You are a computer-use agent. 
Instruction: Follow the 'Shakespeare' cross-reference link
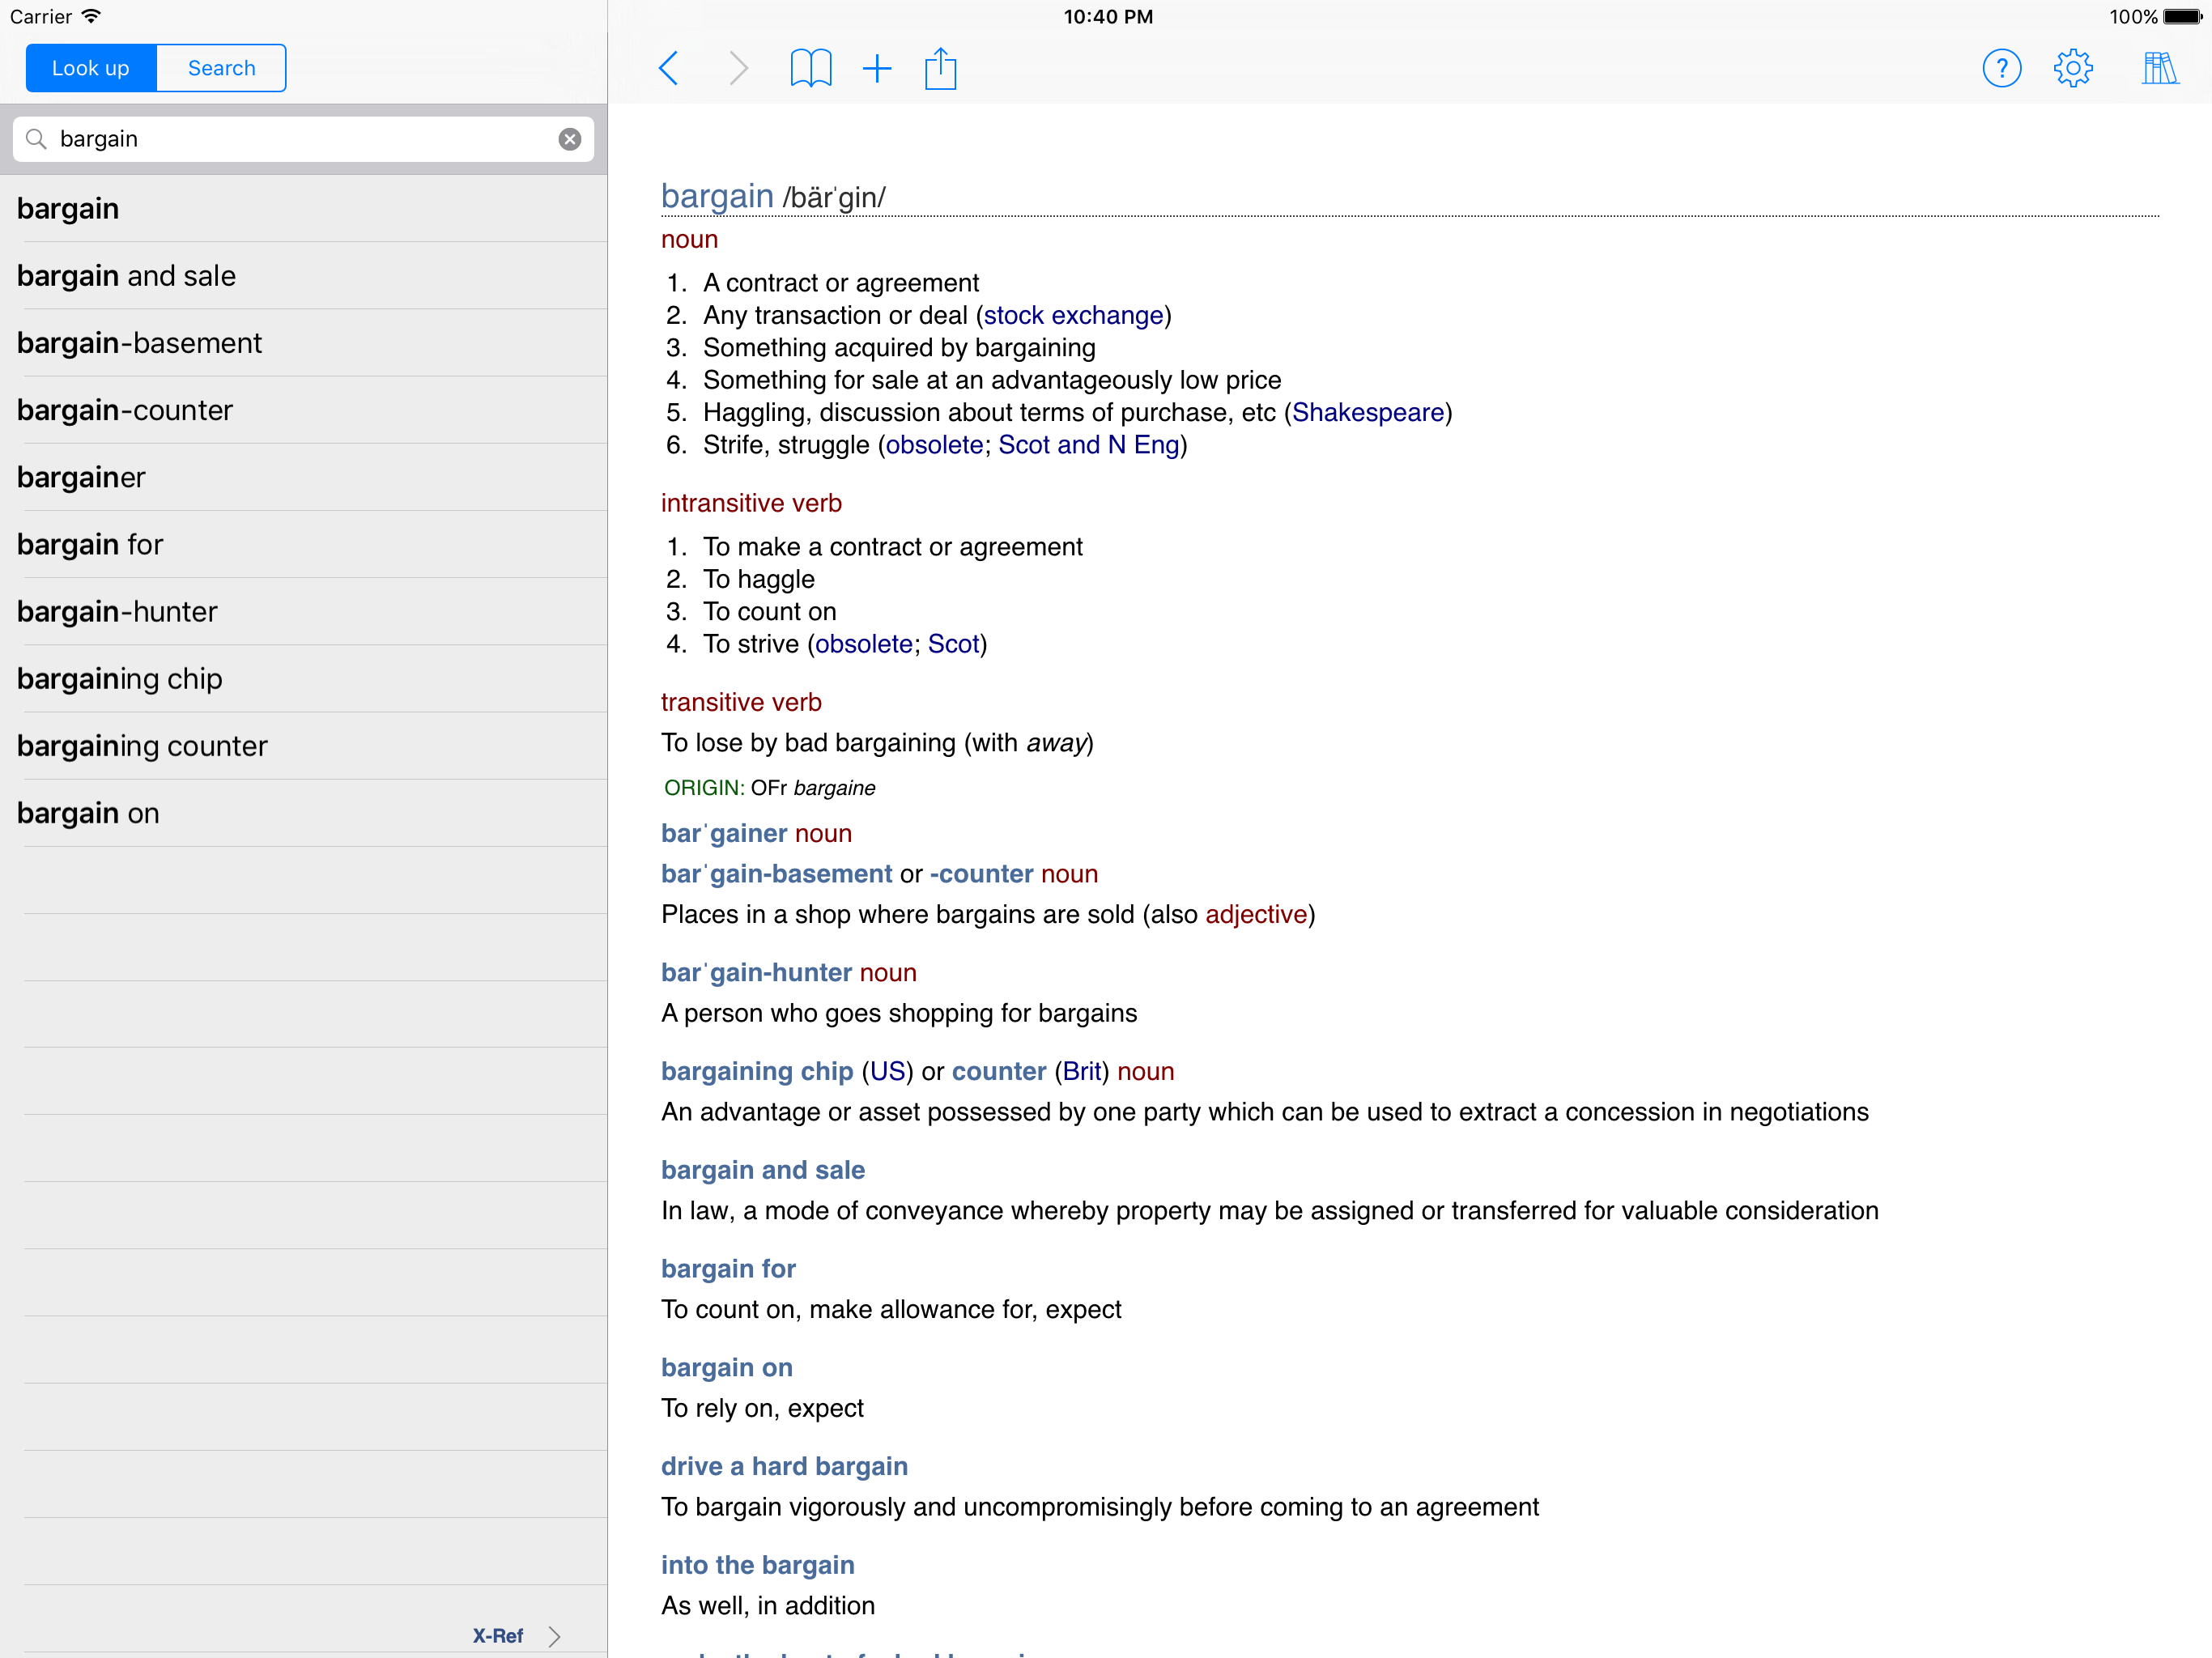tap(1367, 412)
